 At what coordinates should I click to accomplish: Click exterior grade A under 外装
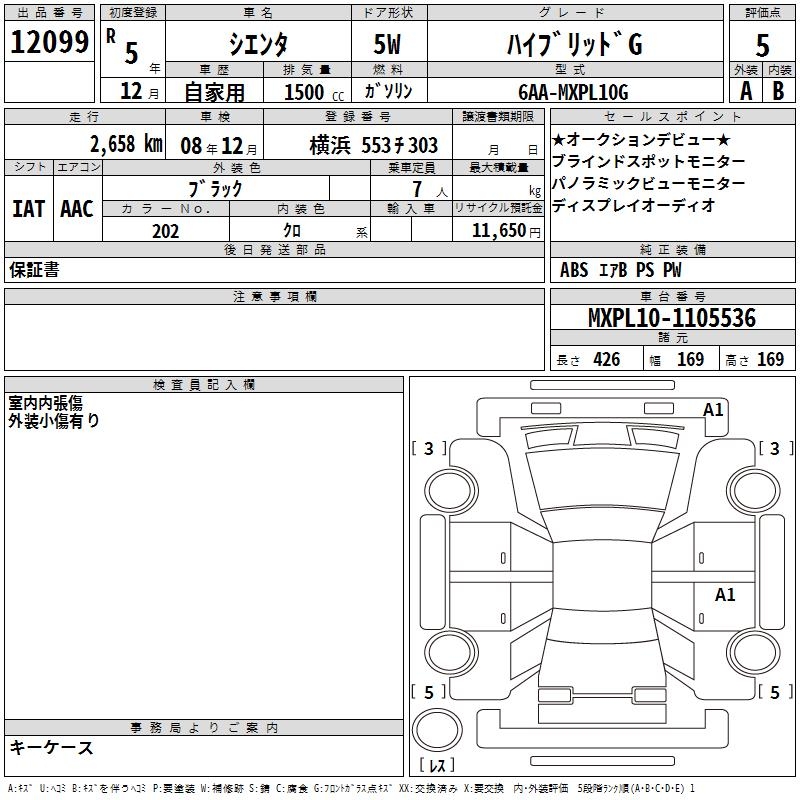coord(745,90)
